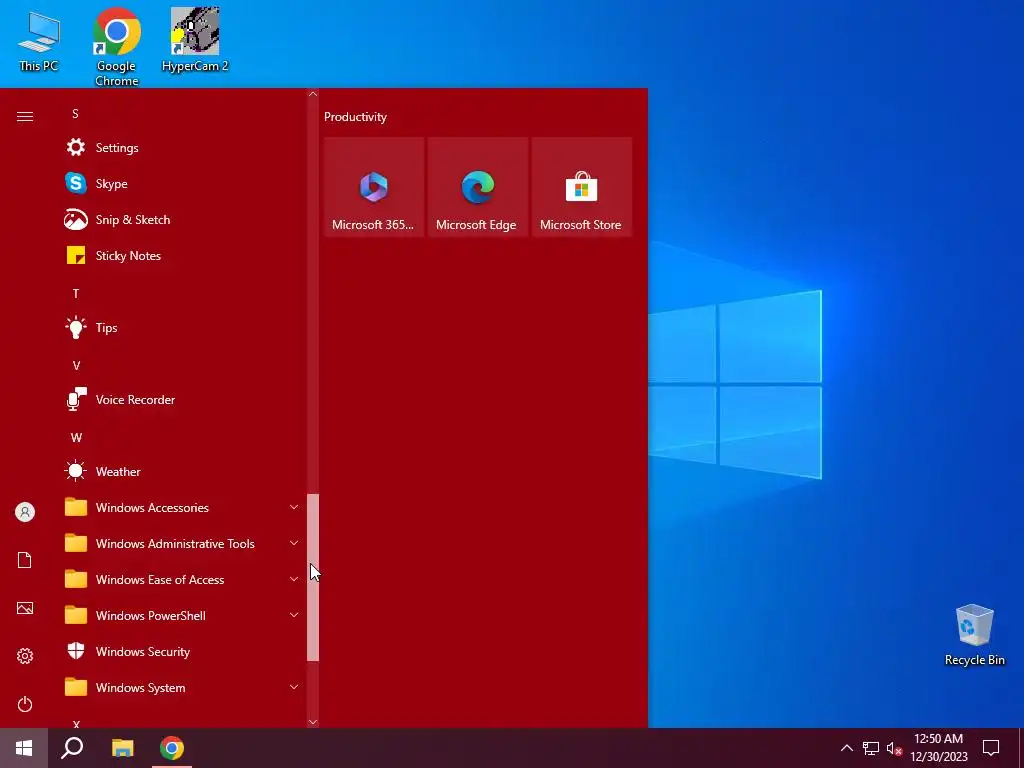Image resolution: width=1024 pixels, height=768 pixels.
Task: Jump to letter T section header
Action: pyautogui.click(x=76, y=293)
